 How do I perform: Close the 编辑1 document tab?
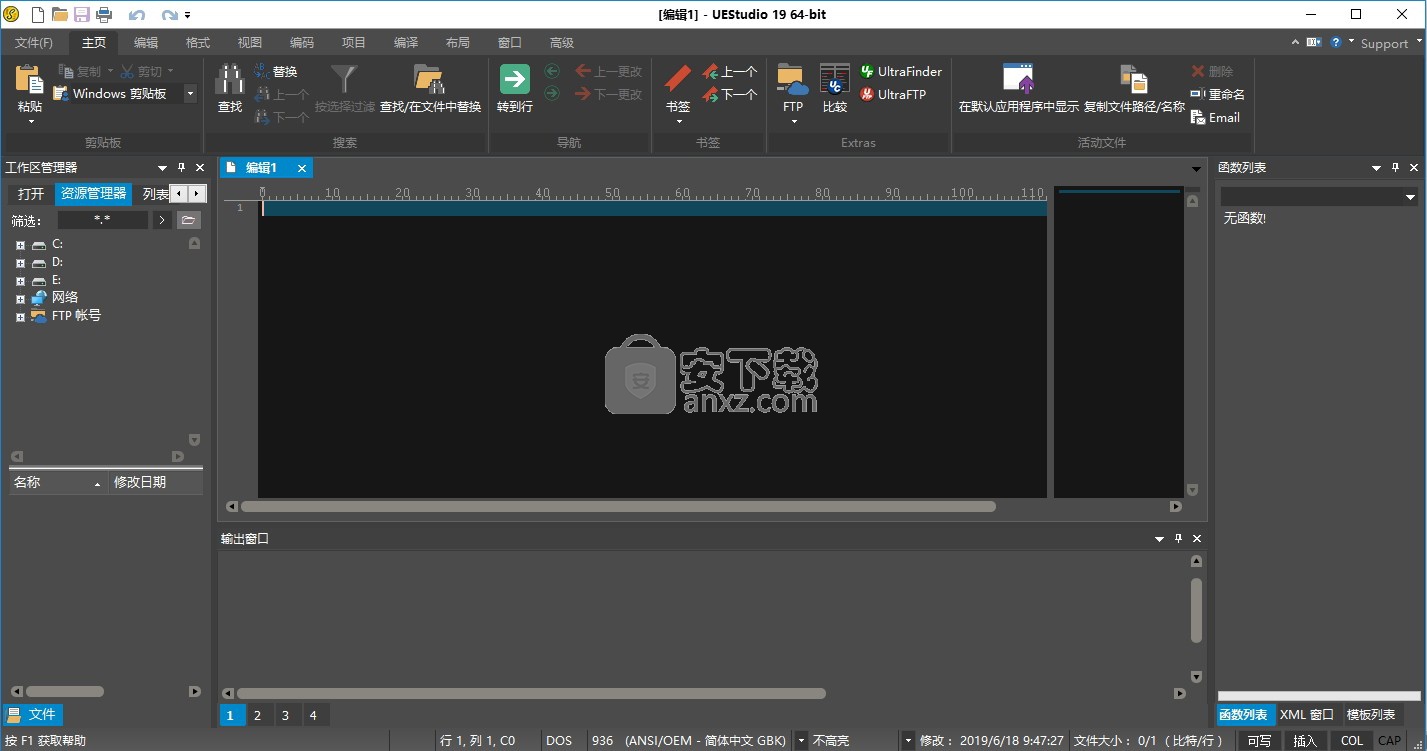[302, 168]
